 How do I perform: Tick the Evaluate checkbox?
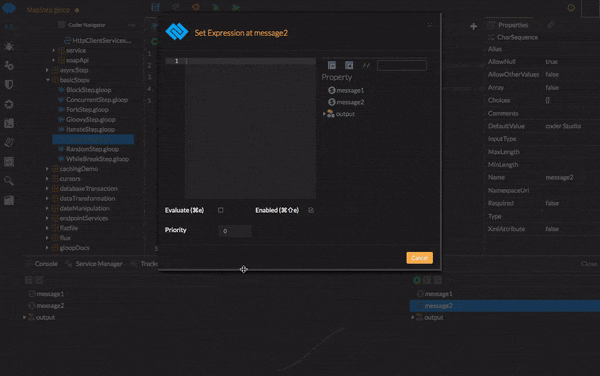[x=221, y=210]
